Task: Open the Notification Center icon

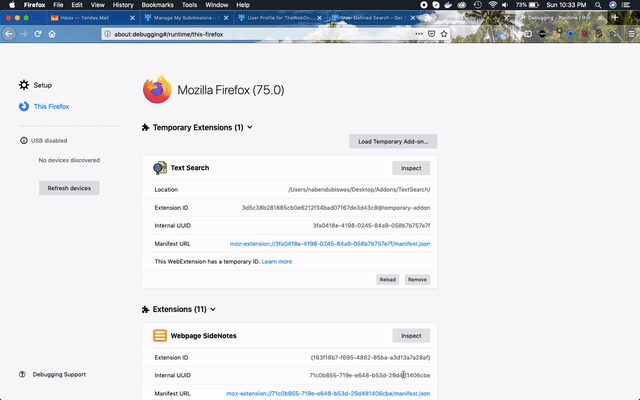Action: click(627, 5)
